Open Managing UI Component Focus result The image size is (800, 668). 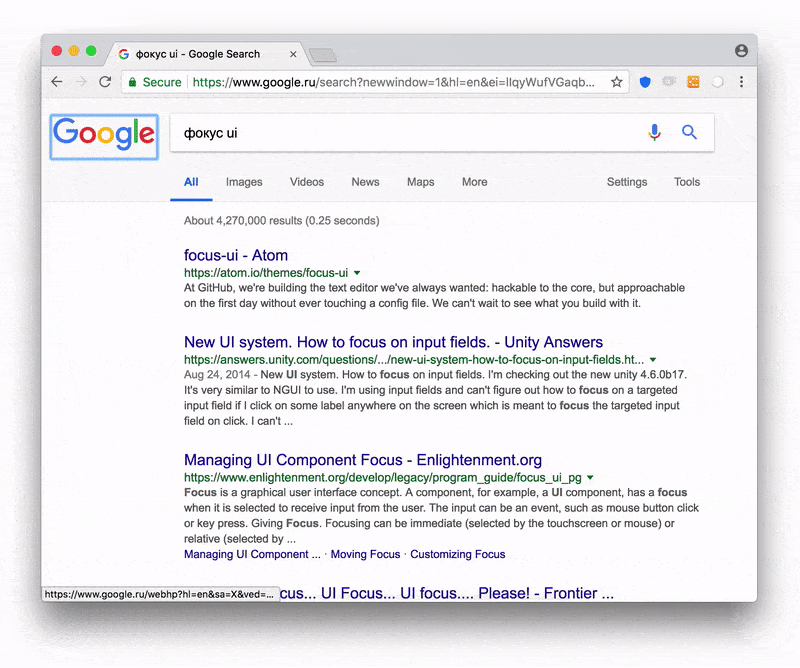363,460
